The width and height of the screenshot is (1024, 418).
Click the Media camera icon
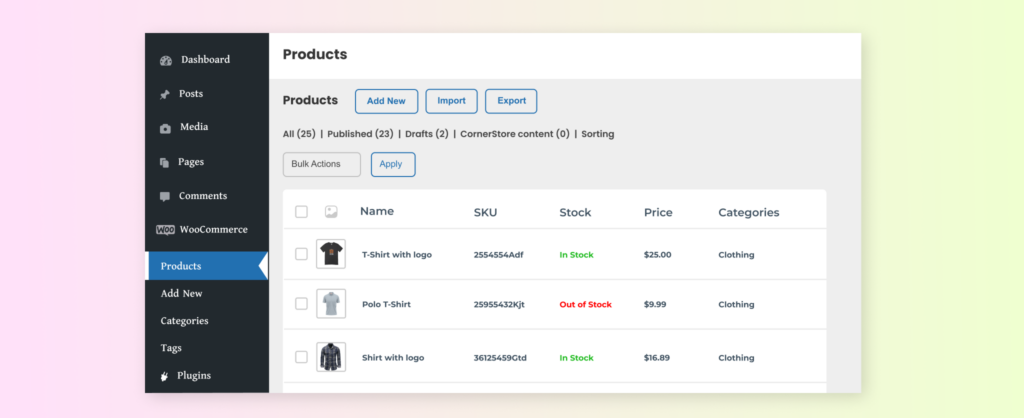click(165, 128)
